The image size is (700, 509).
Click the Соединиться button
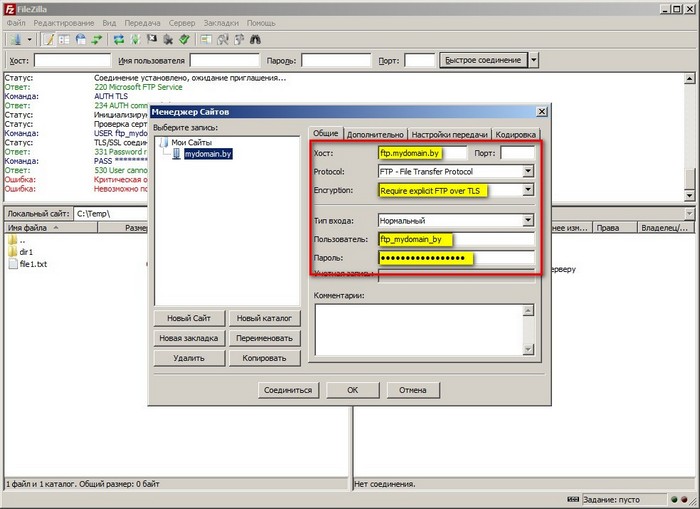point(288,390)
